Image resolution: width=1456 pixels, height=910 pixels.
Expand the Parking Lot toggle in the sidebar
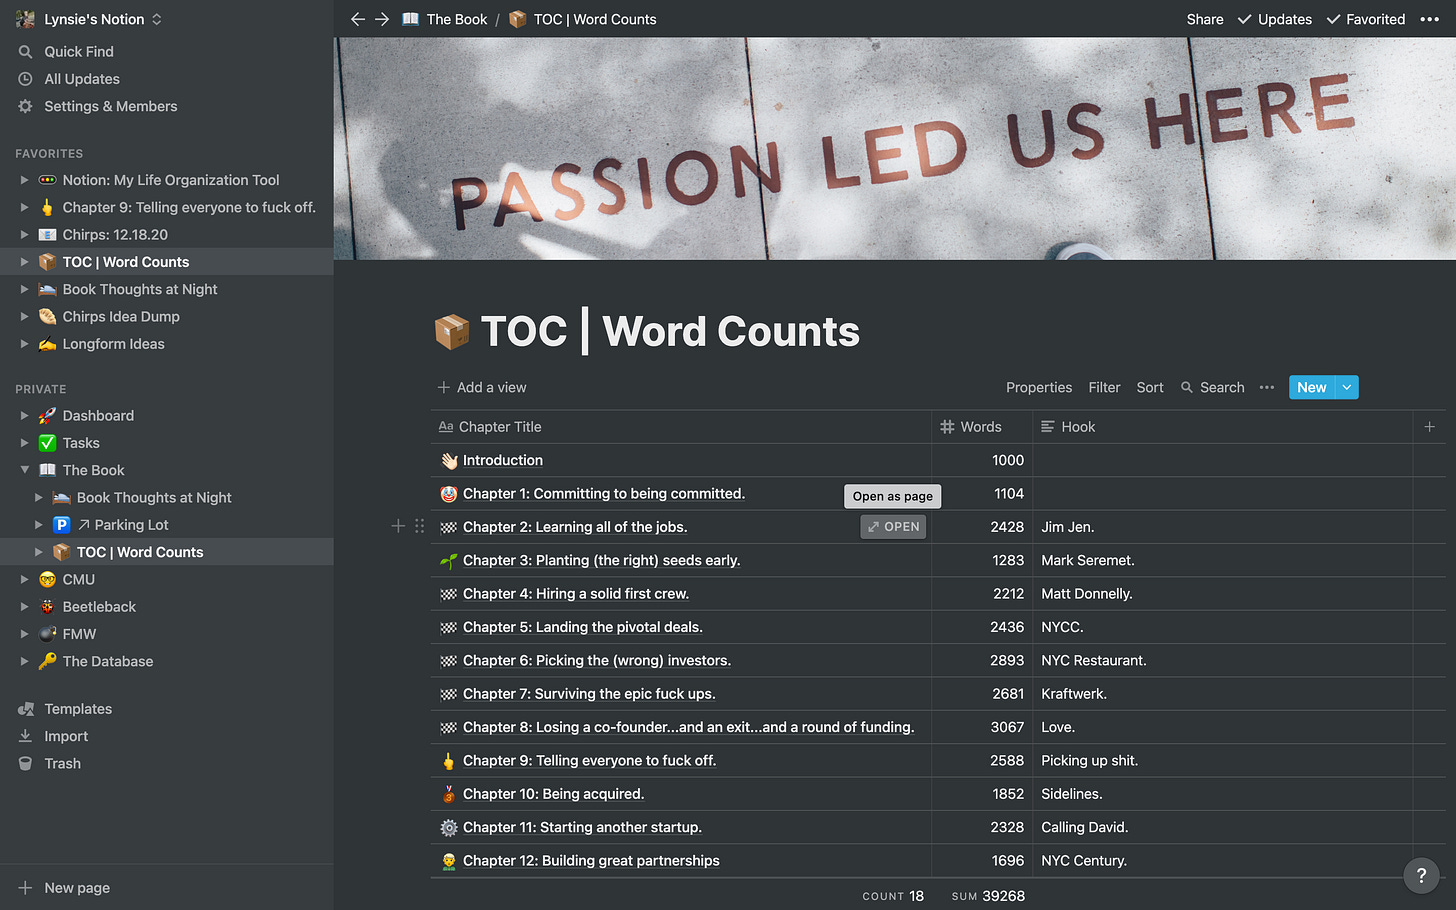tap(39, 525)
